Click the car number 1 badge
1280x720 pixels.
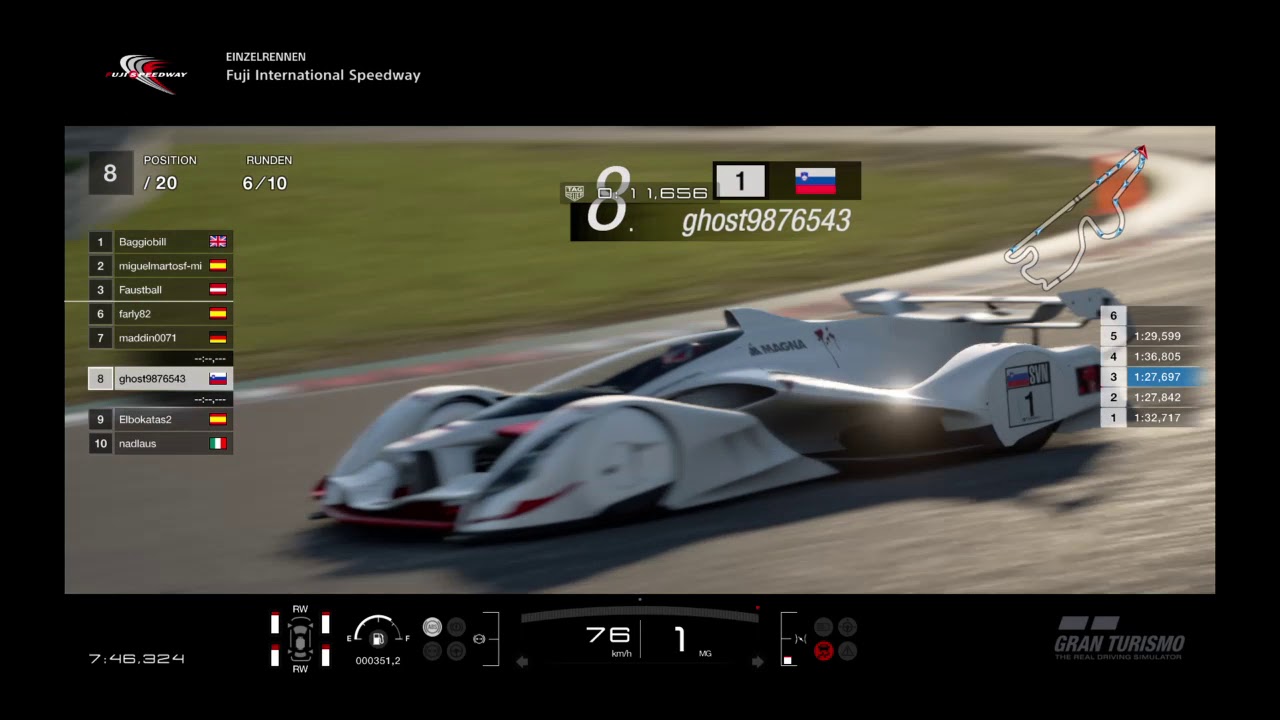coord(740,181)
